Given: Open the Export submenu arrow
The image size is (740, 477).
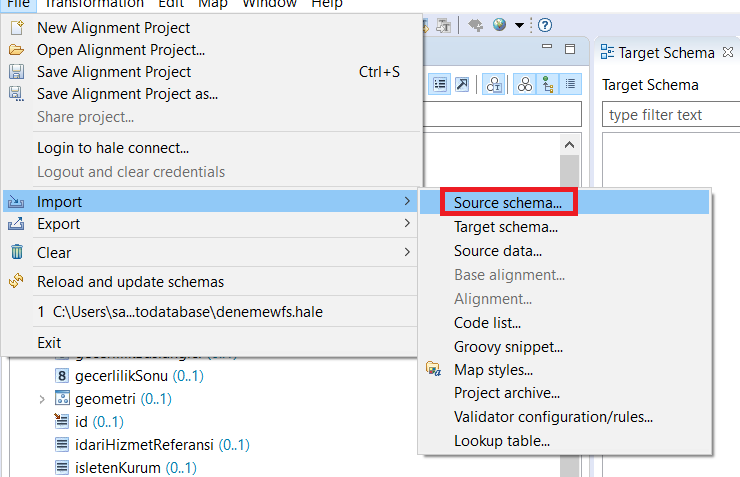Looking at the screenshot, I should [407, 223].
